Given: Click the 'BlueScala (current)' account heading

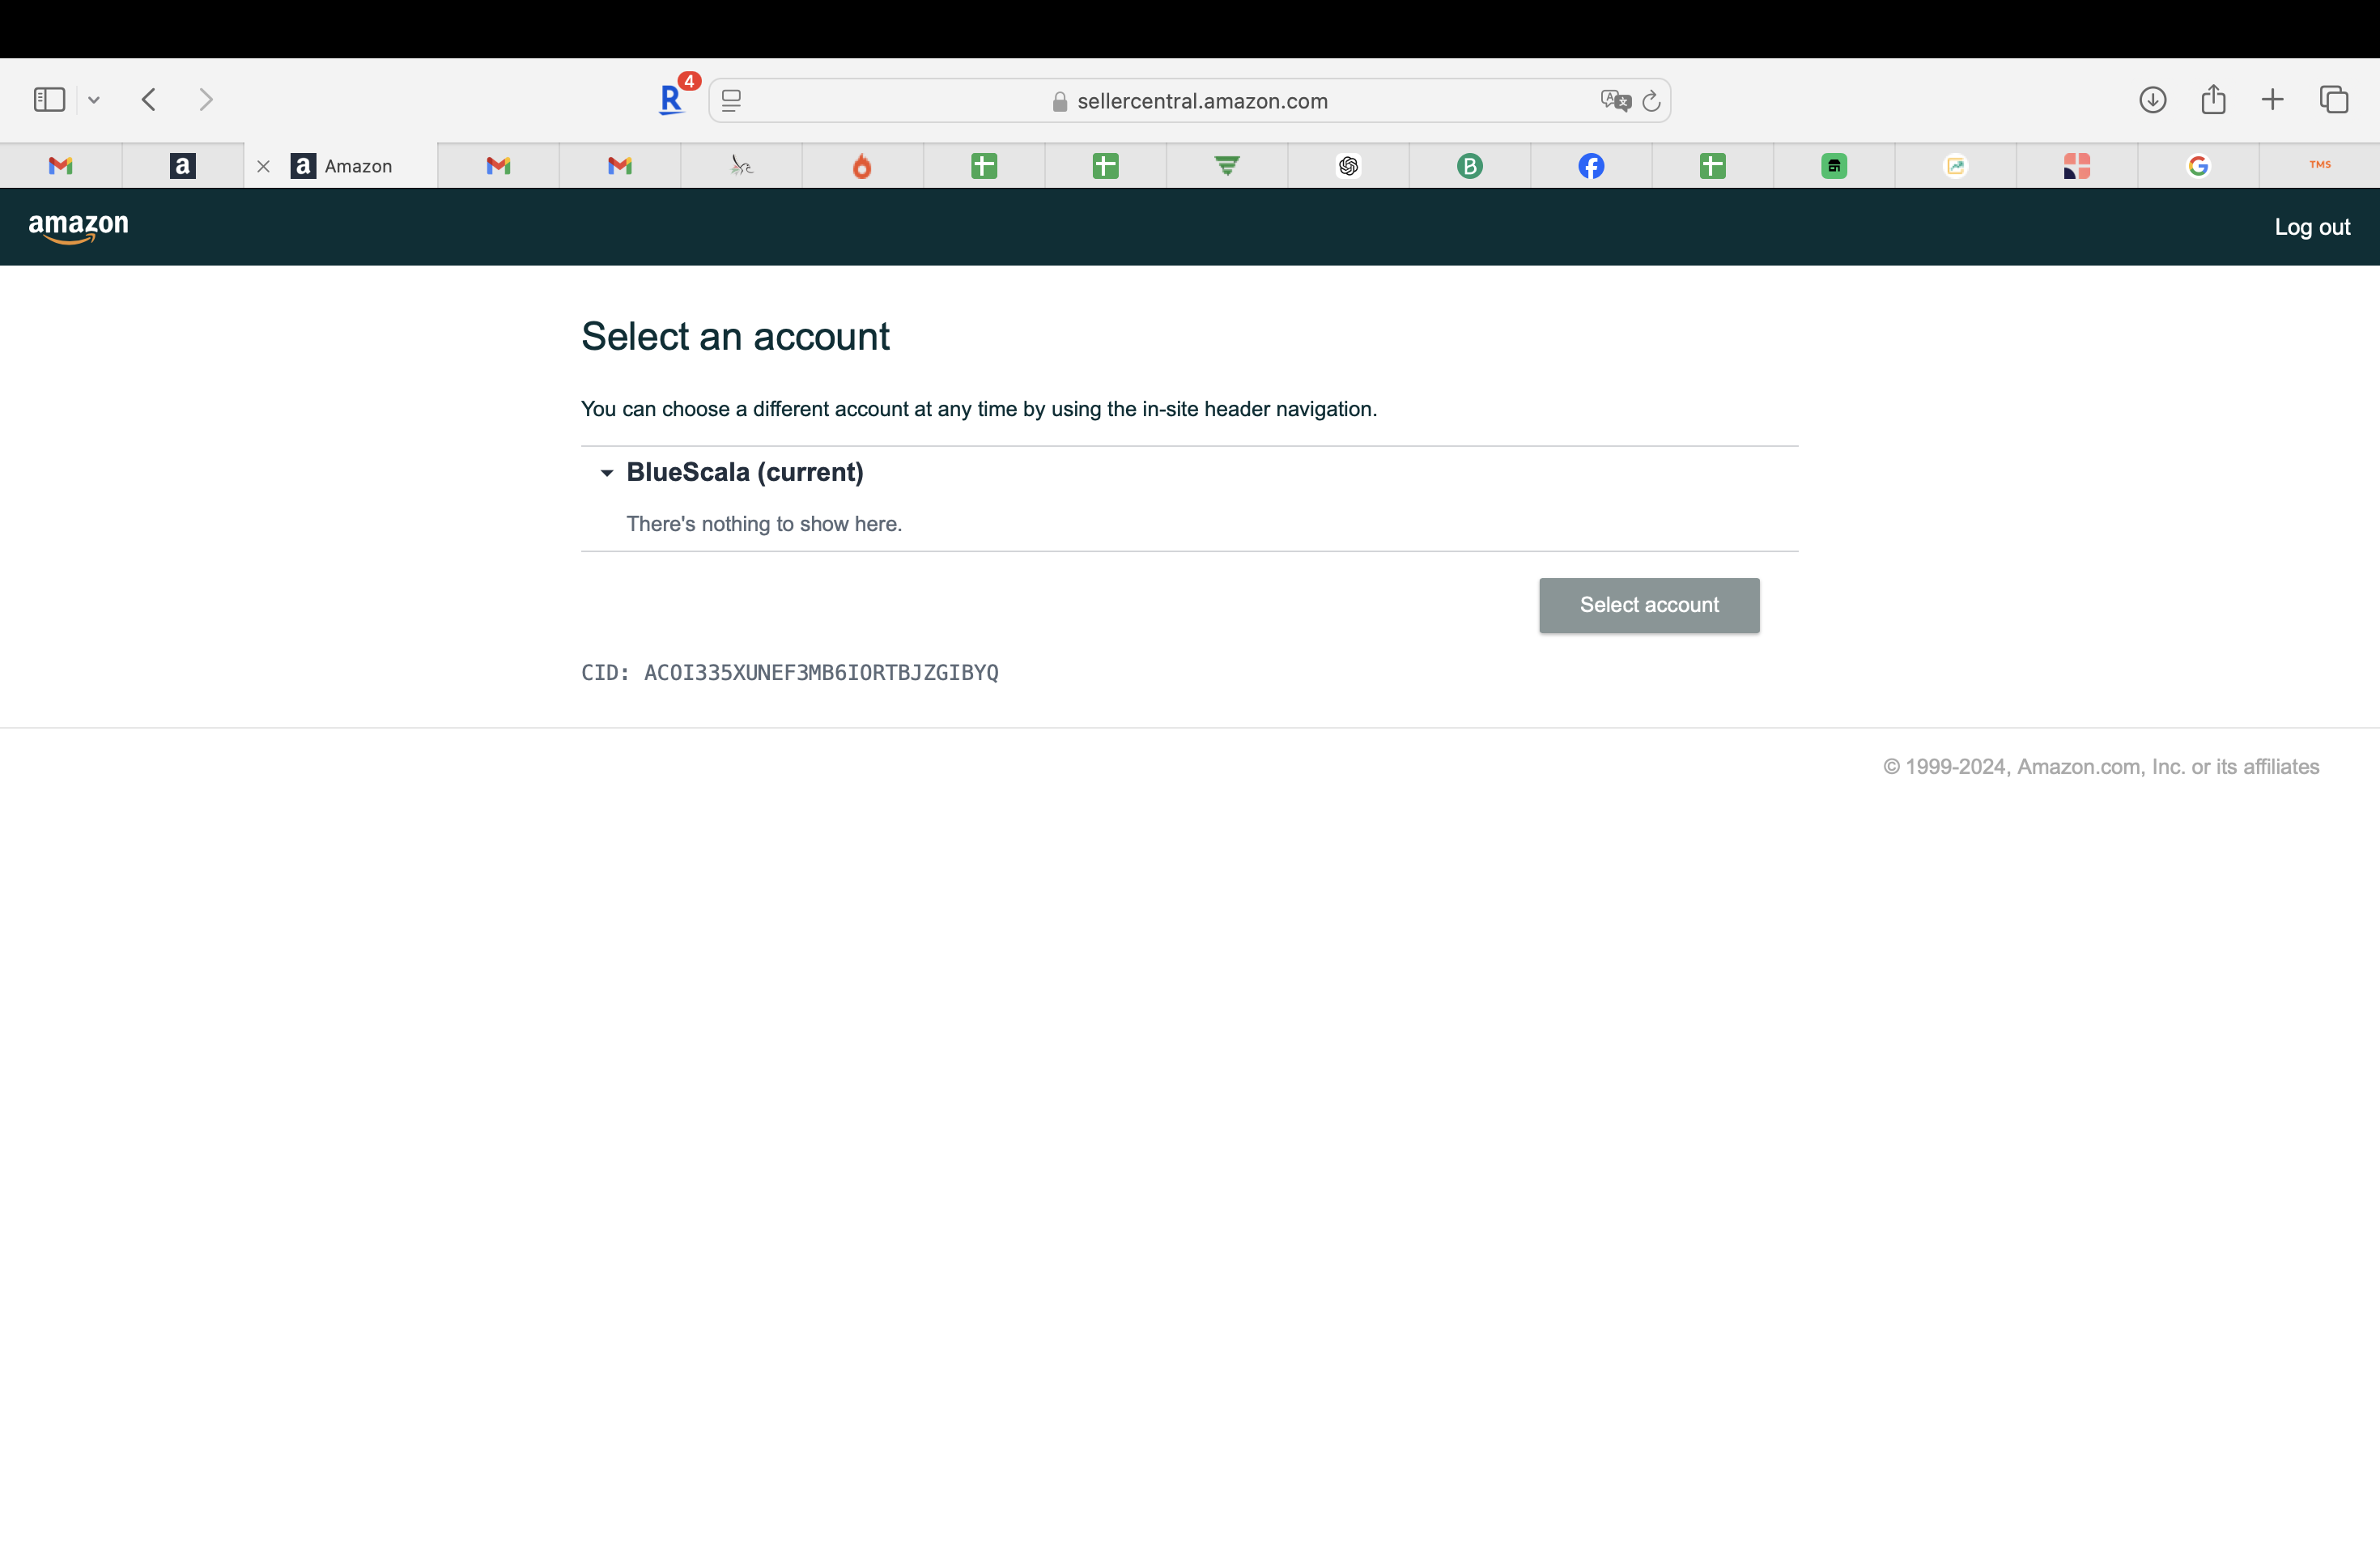Looking at the screenshot, I should 745,472.
